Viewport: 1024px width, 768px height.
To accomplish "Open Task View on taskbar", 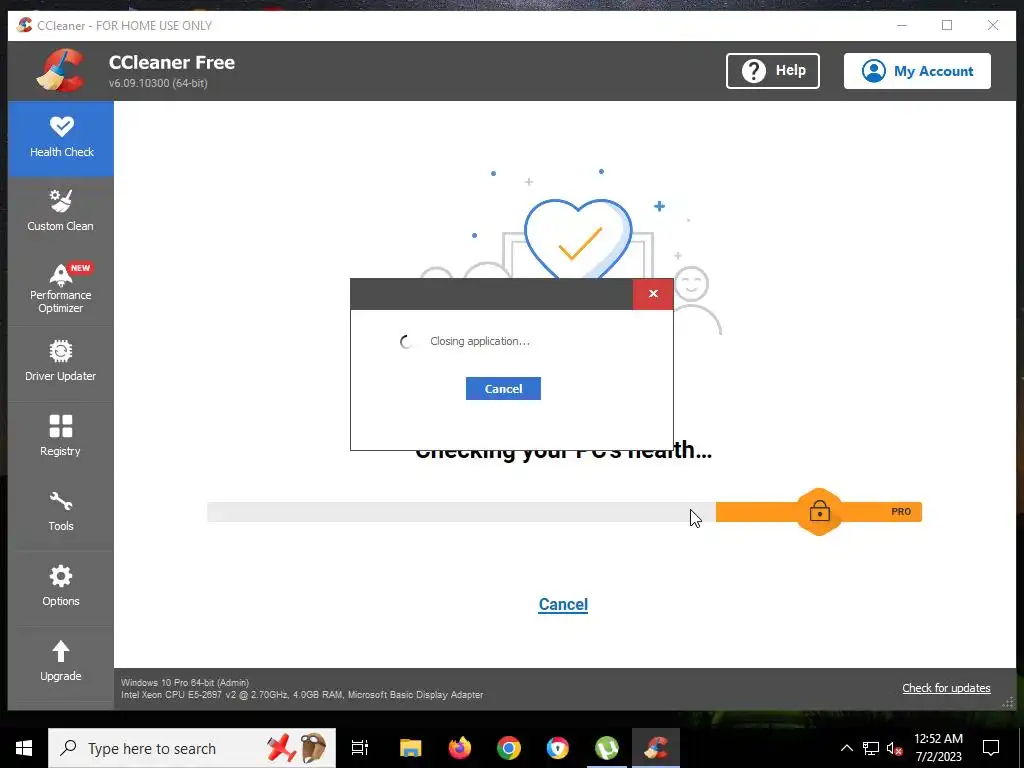I will [x=360, y=748].
